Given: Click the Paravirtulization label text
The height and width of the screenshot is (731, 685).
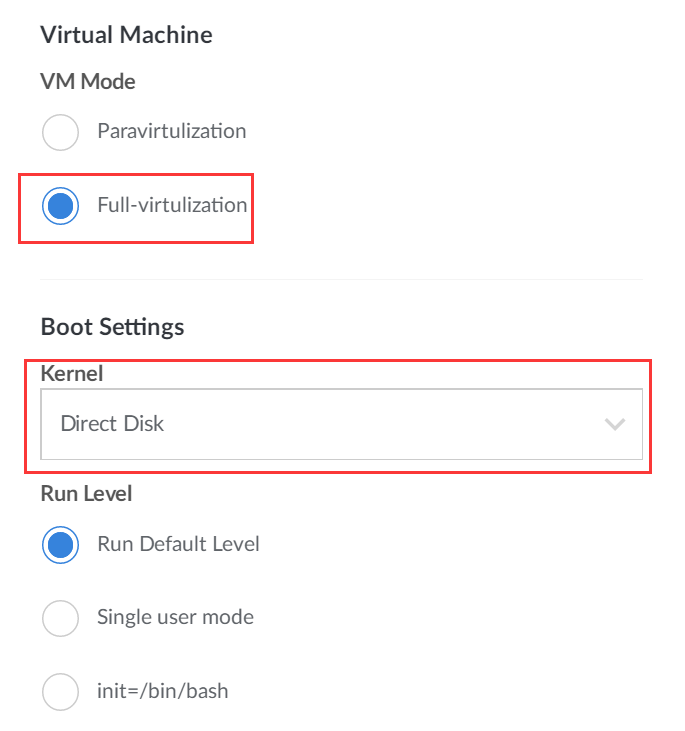Looking at the screenshot, I should coord(171,131).
